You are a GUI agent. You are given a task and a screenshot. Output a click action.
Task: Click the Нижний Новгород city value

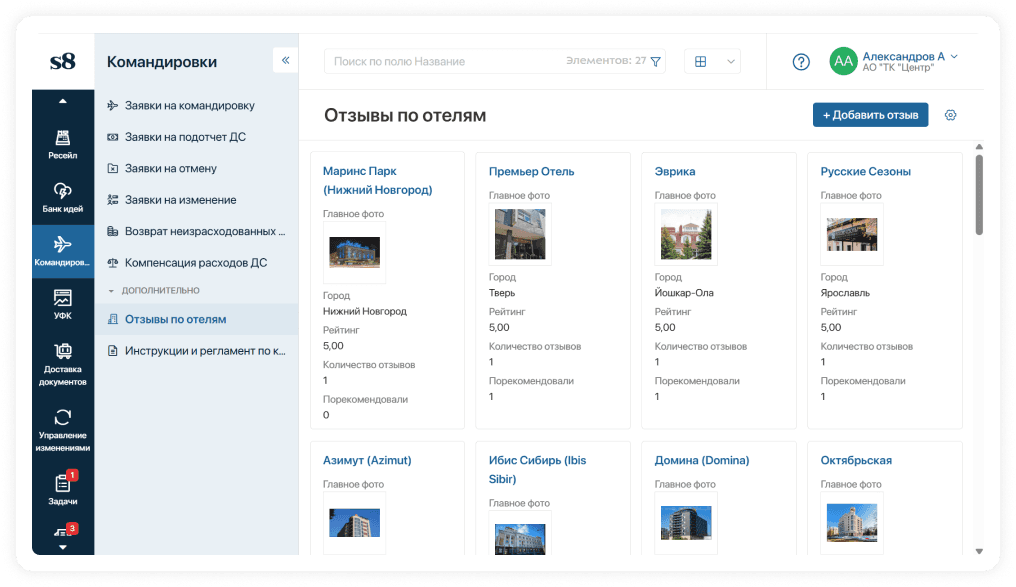(365, 311)
